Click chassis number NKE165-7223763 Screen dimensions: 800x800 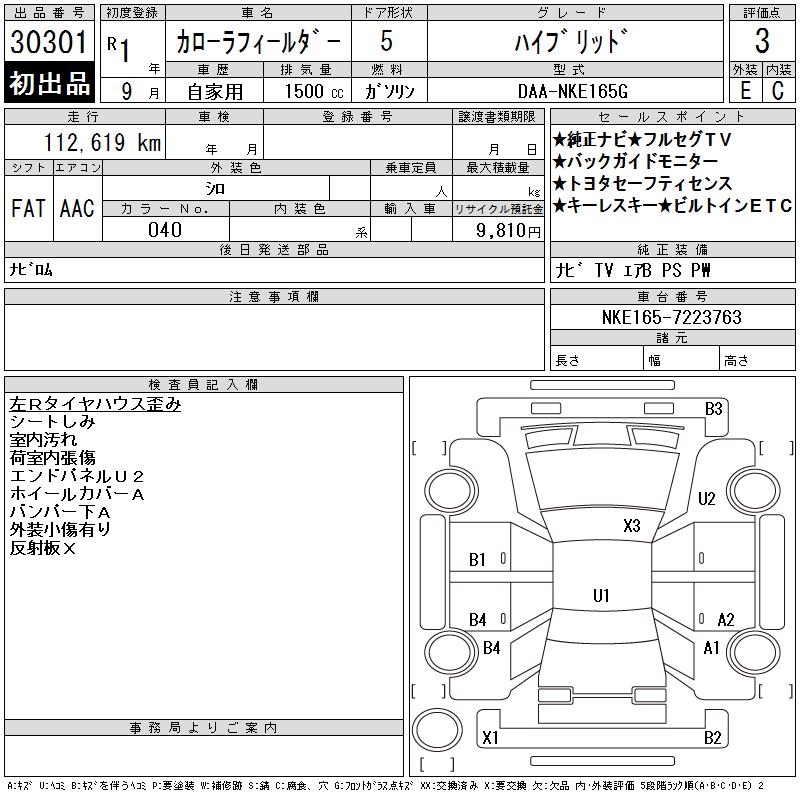[671, 317]
